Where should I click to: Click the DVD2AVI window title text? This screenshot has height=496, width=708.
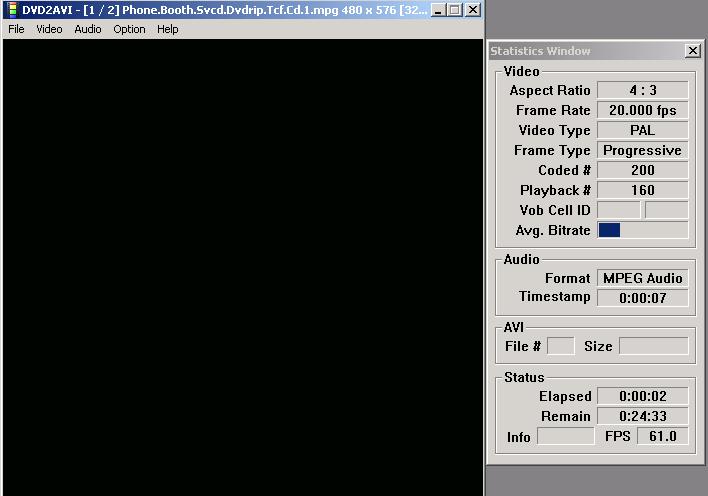[224, 10]
